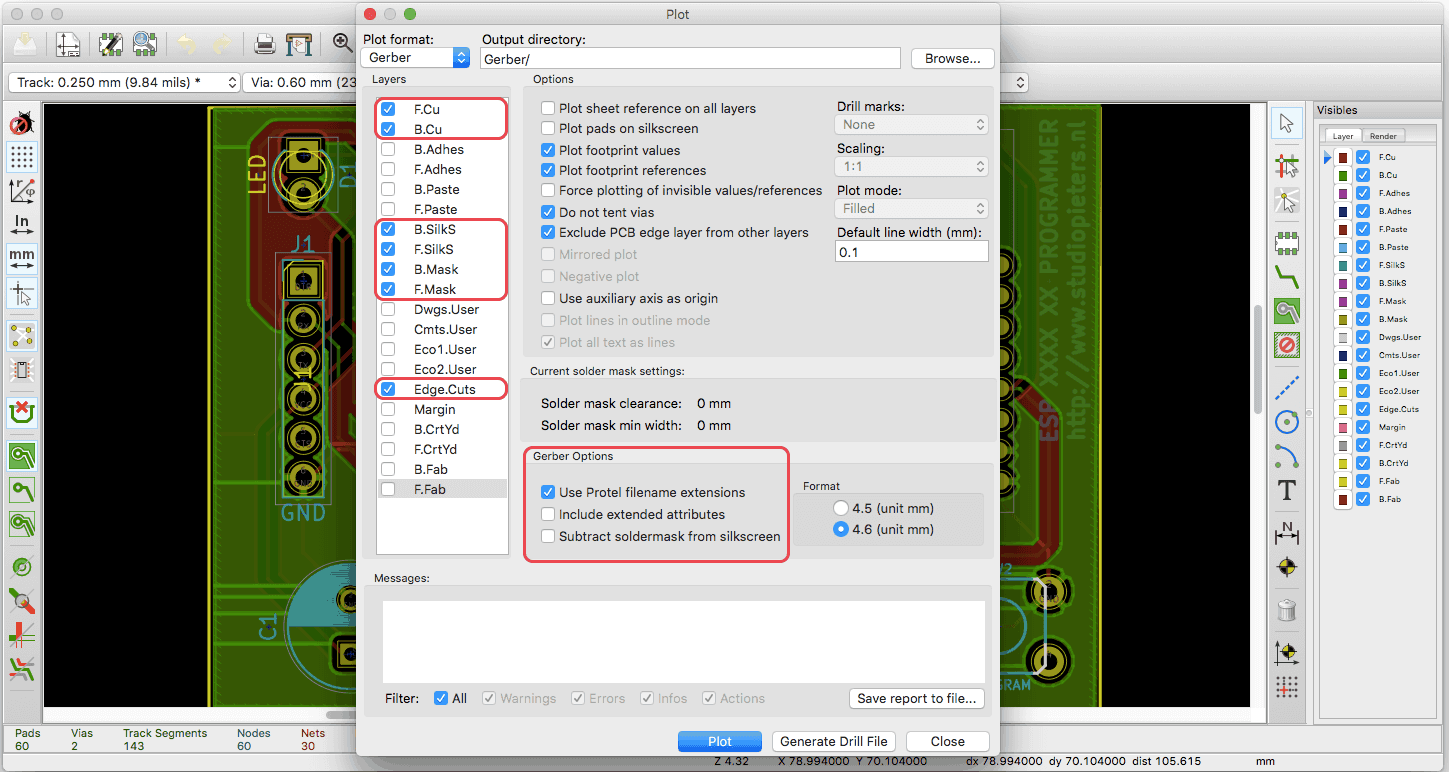Click Edge.Cuts color swatch in Visibles
The height and width of the screenshot is (772, 1449).
tap(1343, 409)
